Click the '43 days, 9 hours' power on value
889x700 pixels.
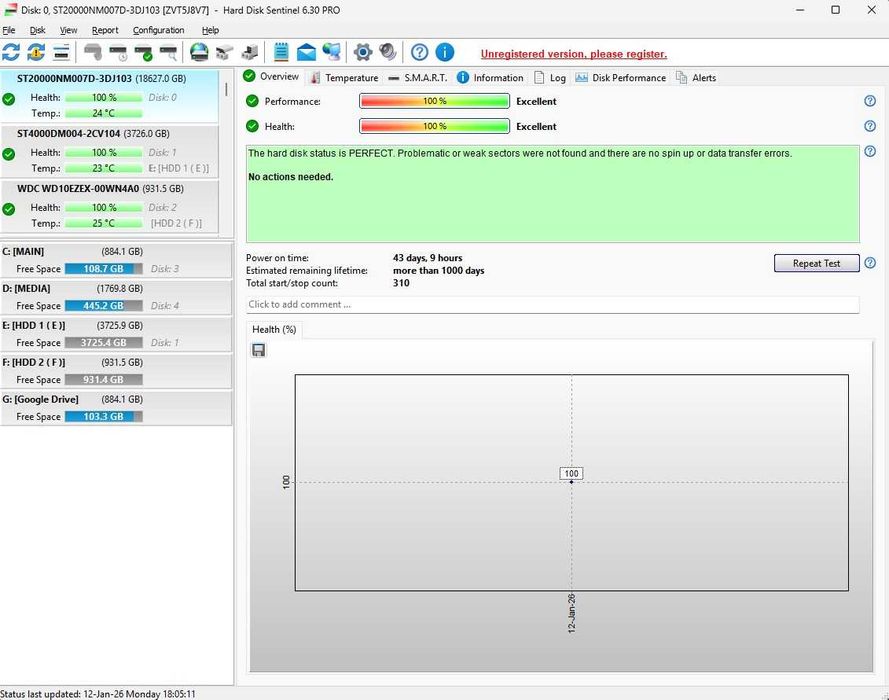point(427,258)
